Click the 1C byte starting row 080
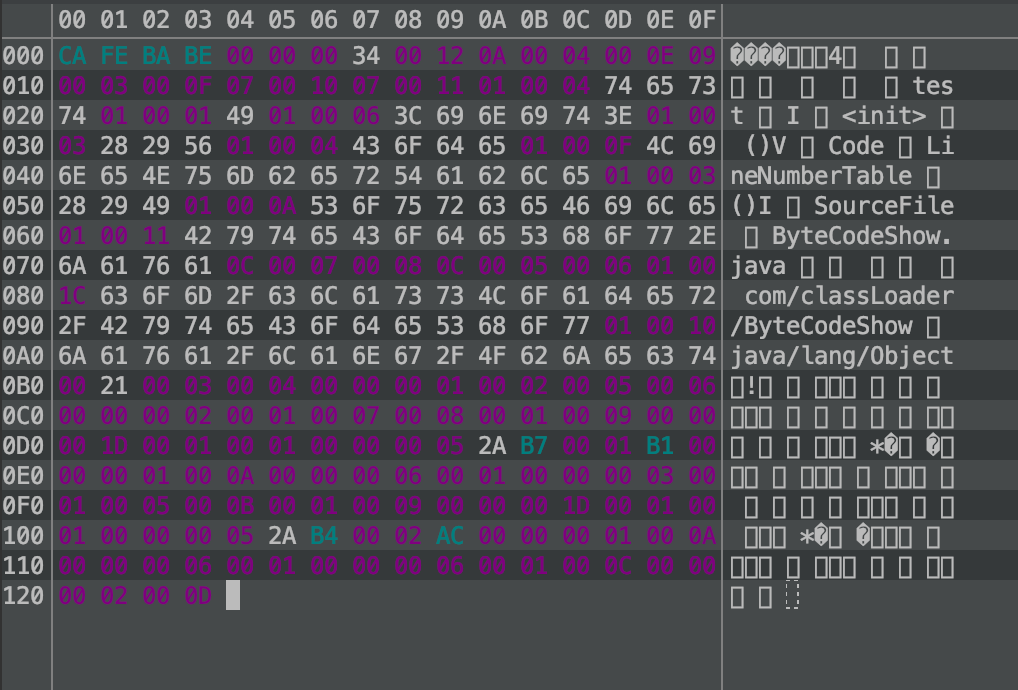 pyautogui.click(x=72, y=295)
